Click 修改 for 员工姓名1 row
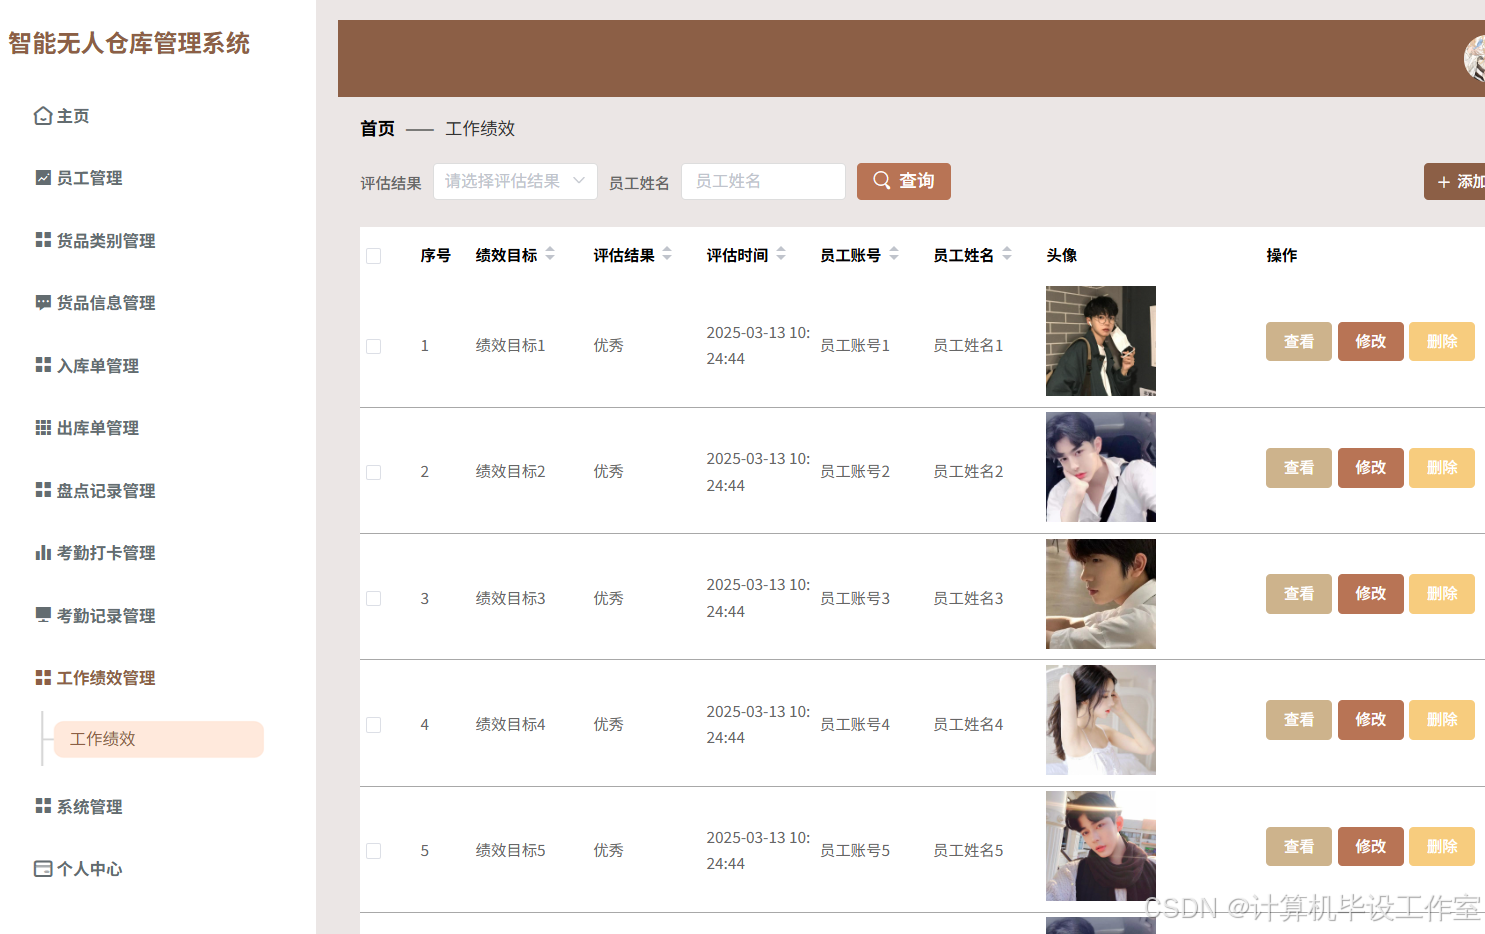 [x=1371, y=341]
